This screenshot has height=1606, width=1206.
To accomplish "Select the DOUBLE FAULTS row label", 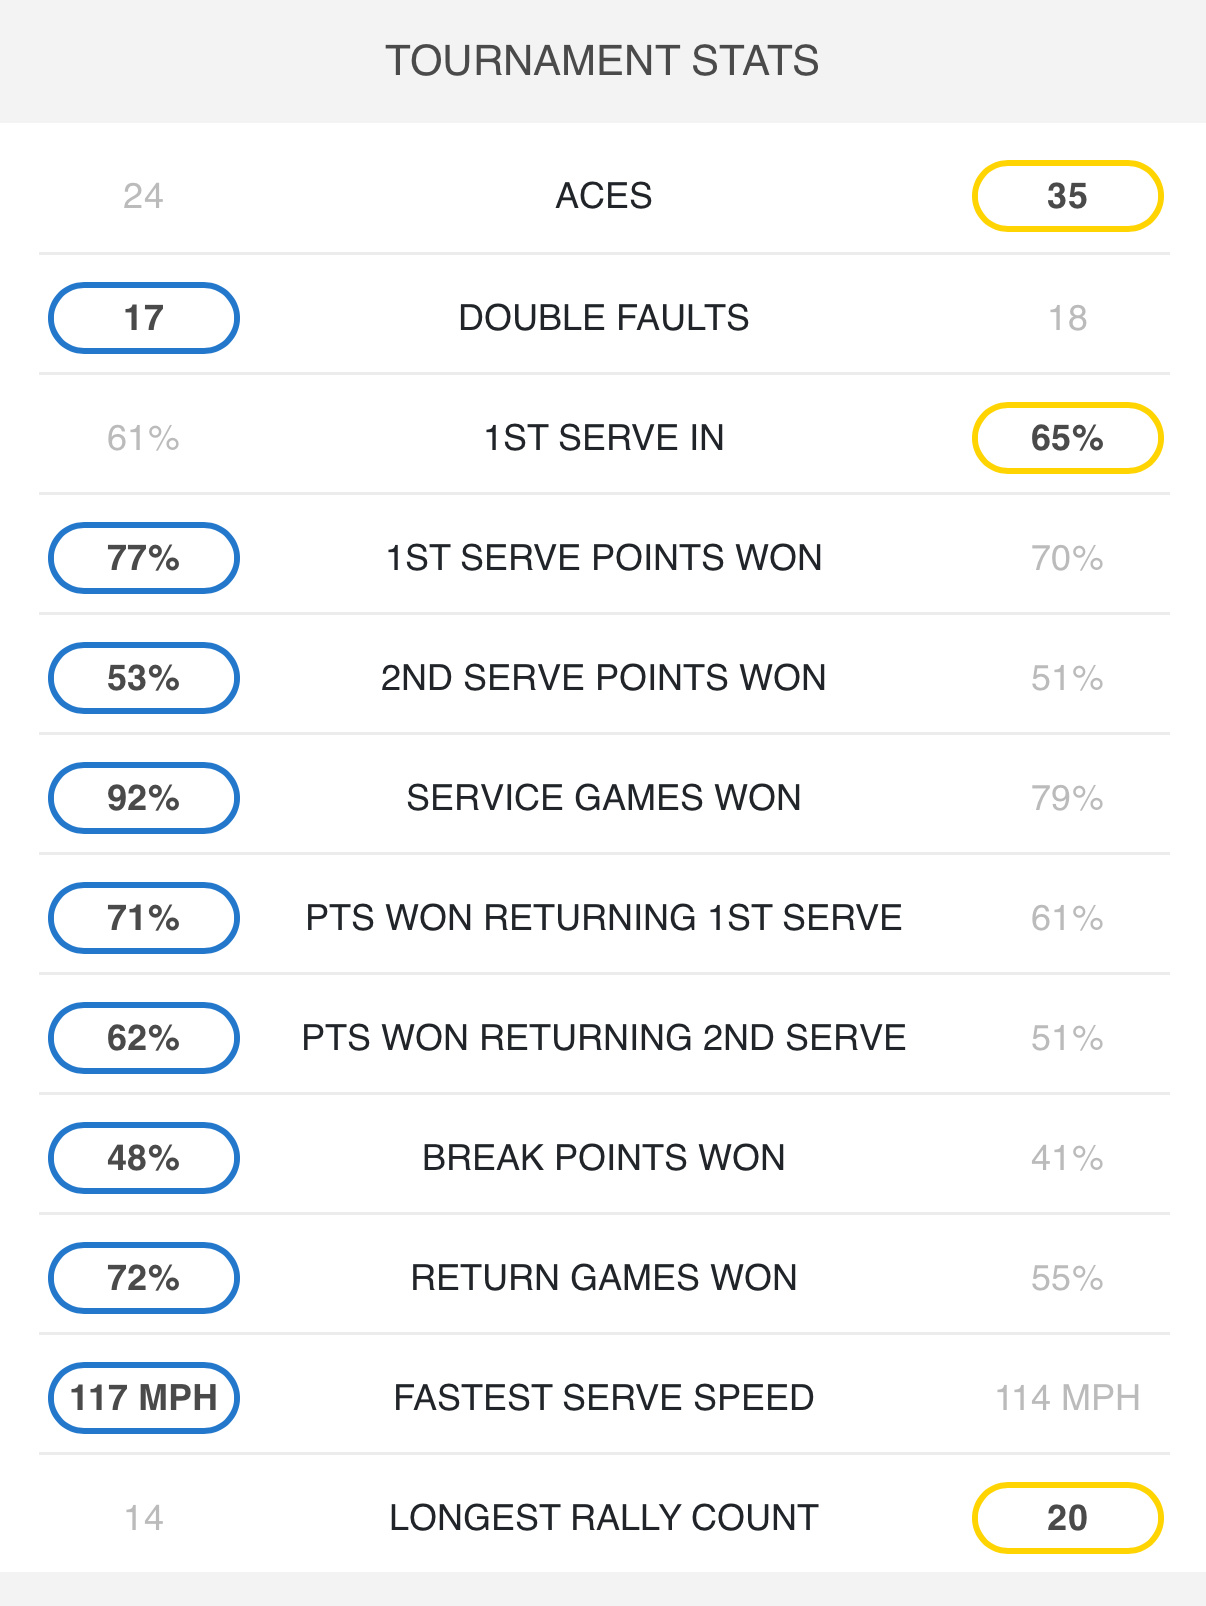I will click(604, 318).
